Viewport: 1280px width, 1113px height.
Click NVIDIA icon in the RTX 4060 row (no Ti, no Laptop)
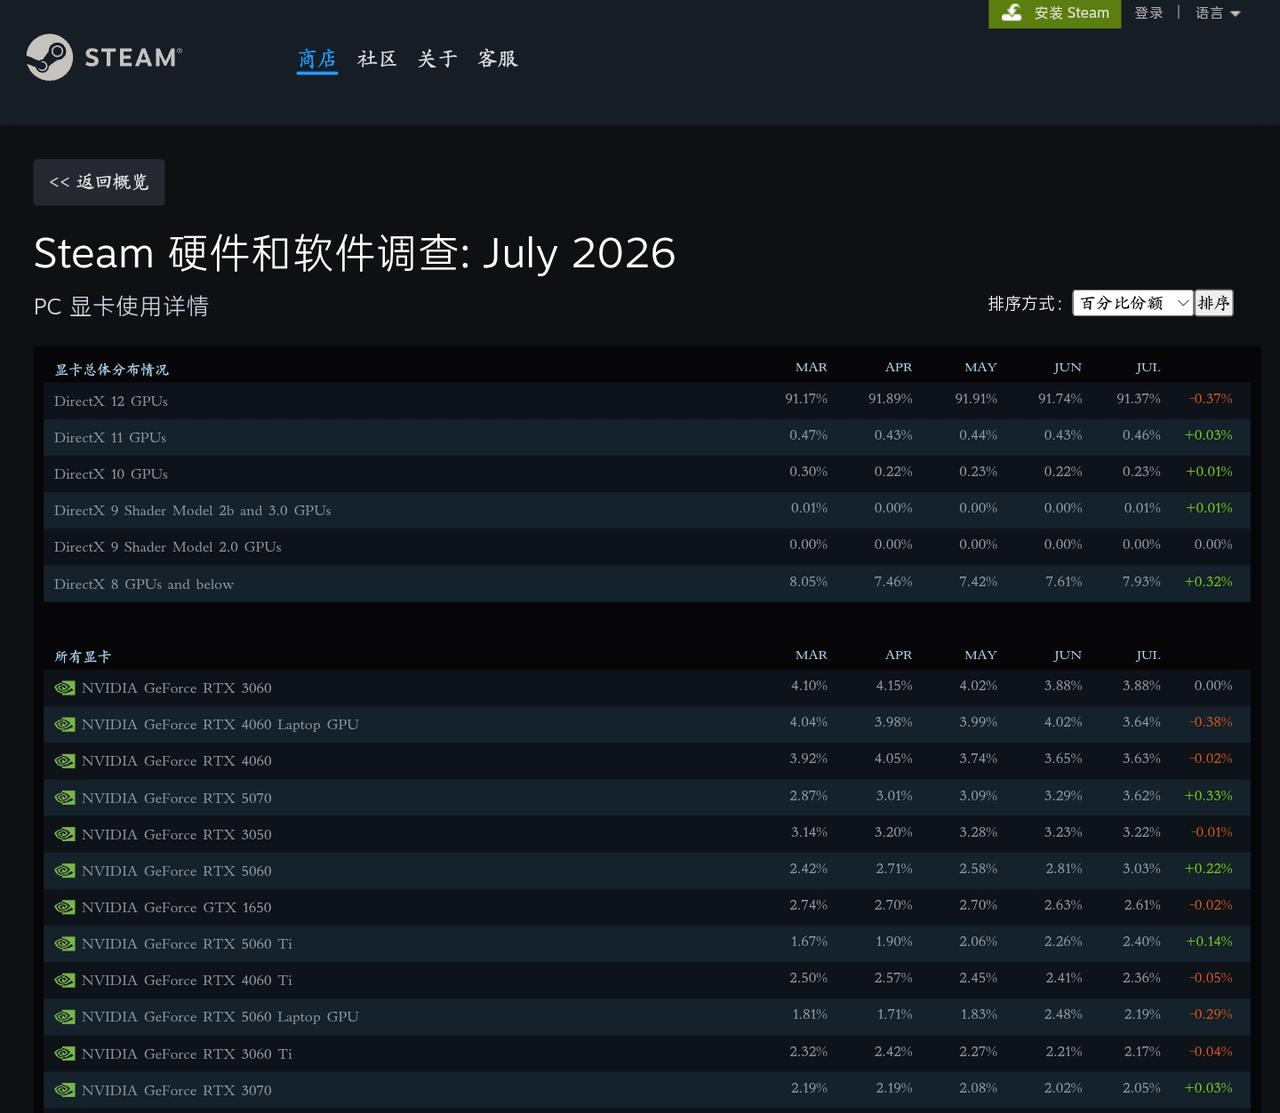(65, 761)
